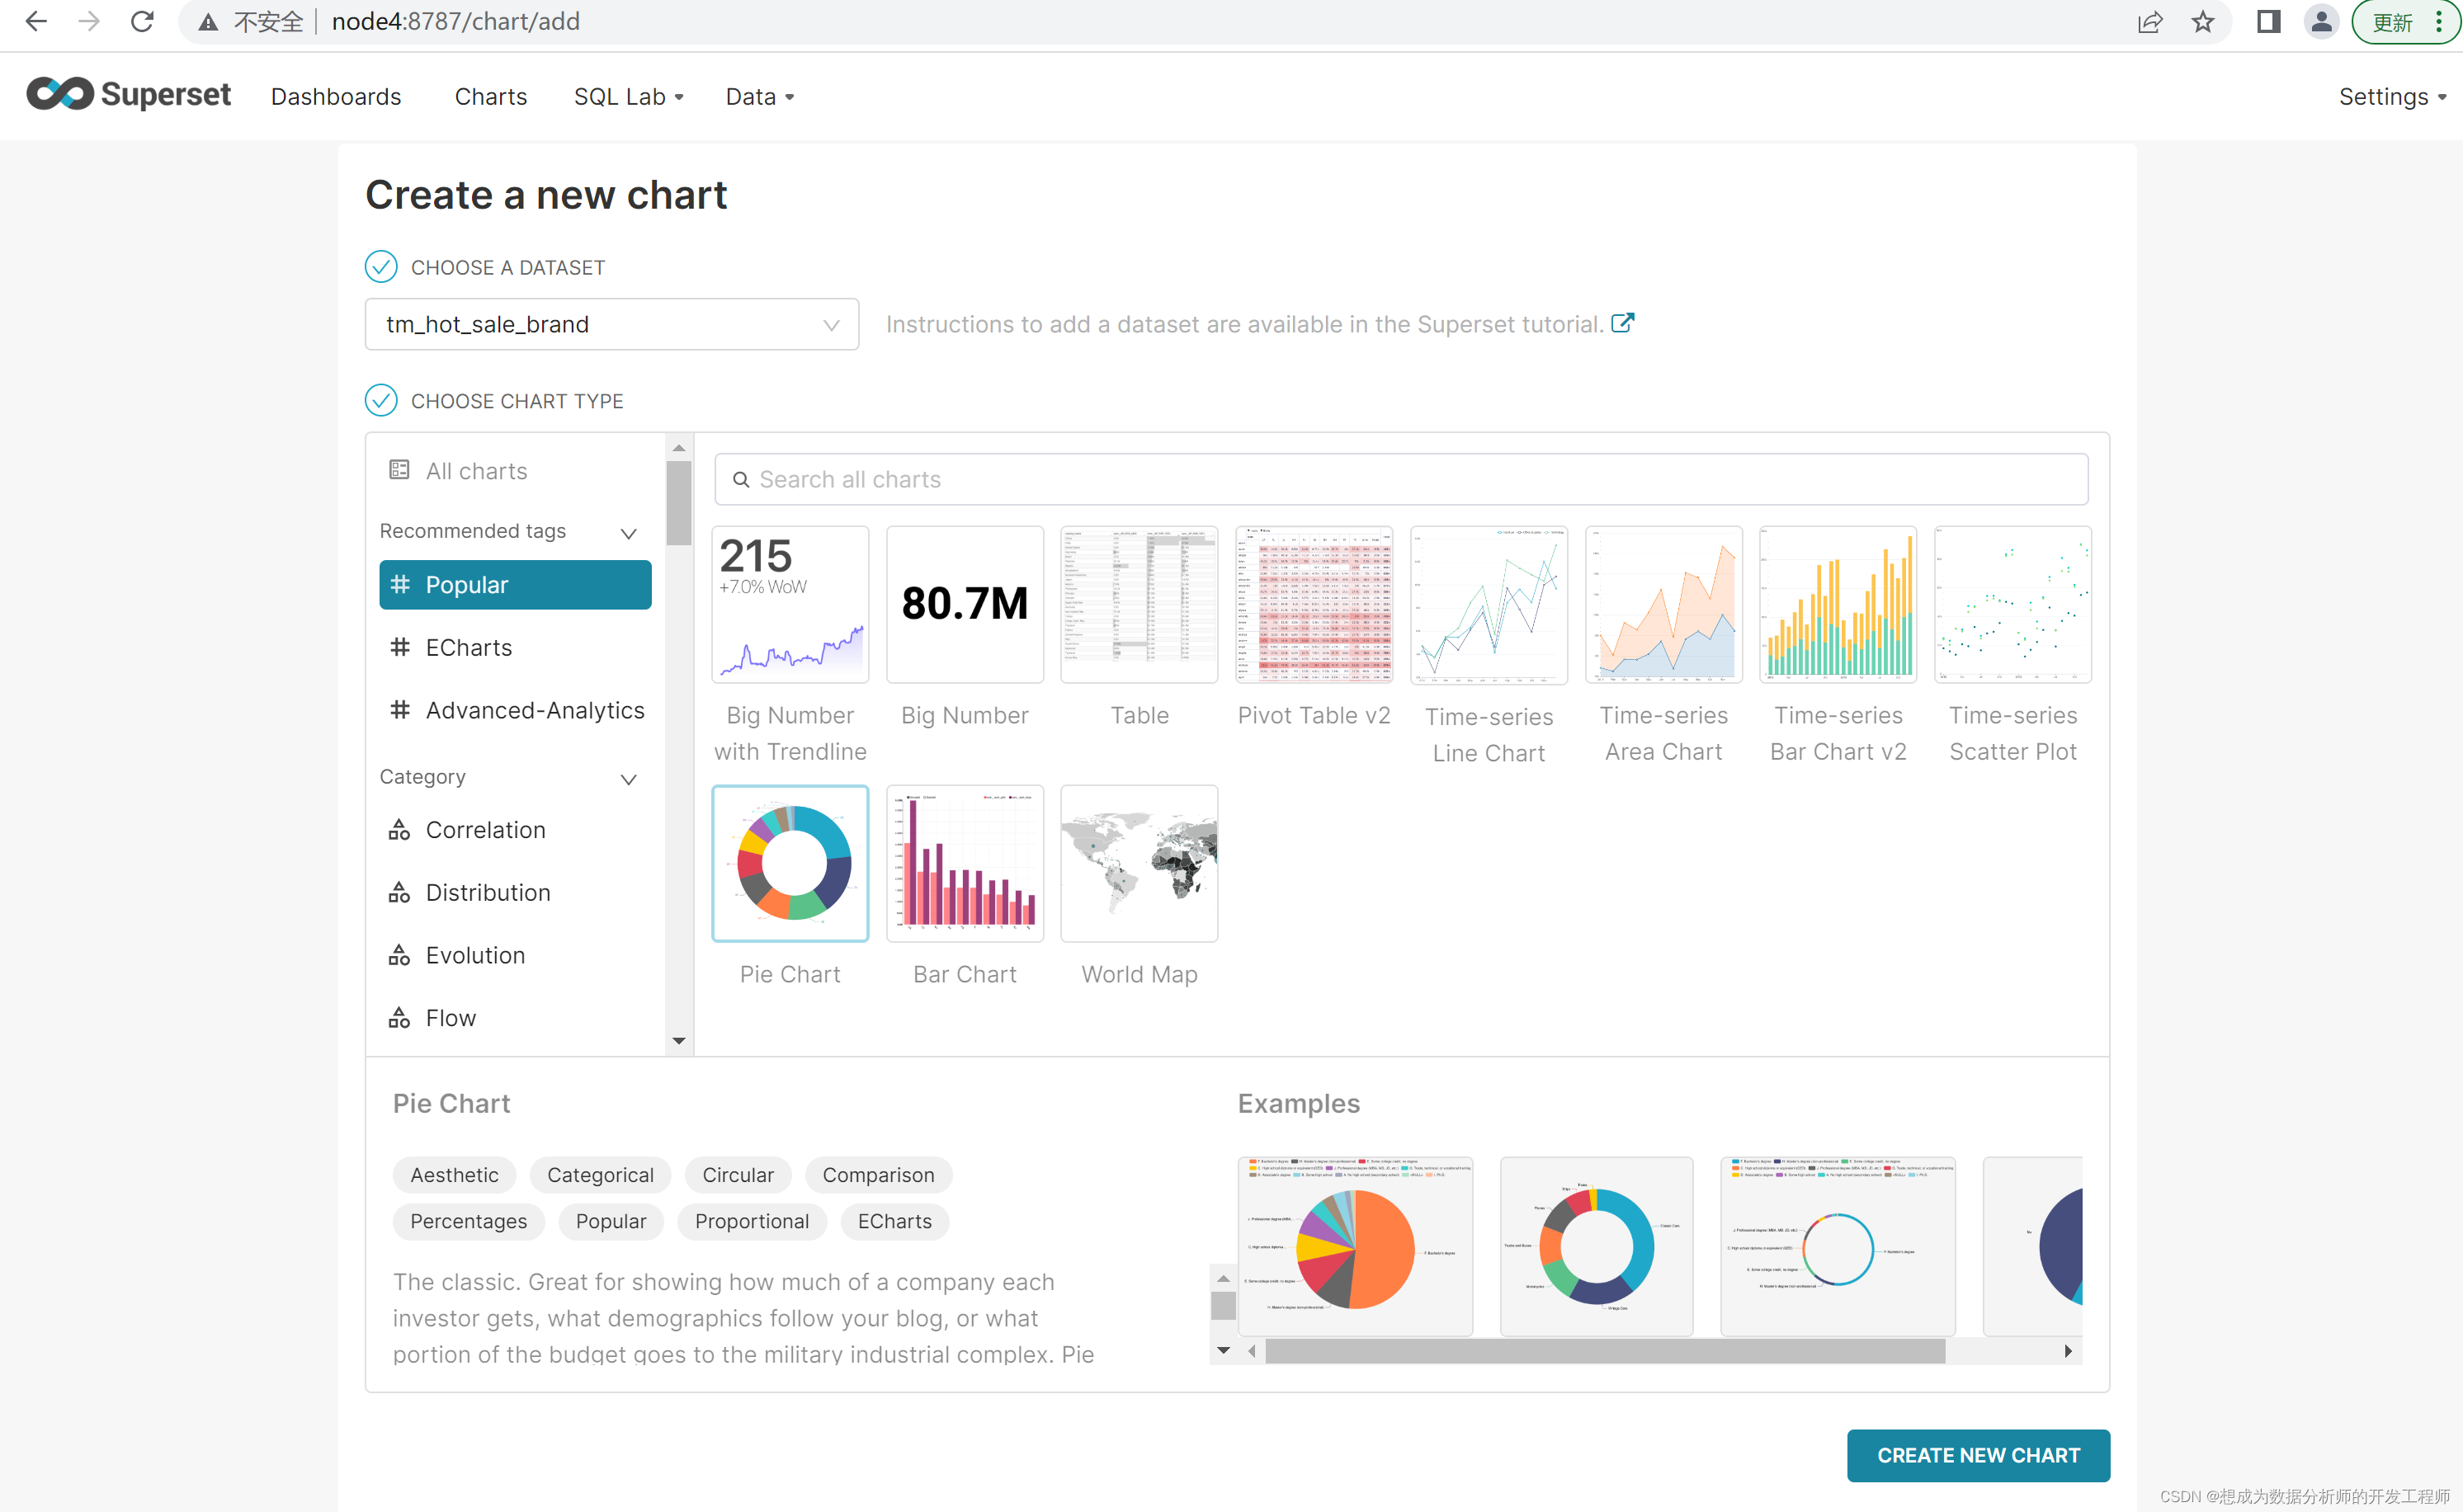Click the category list scroll down arrow

pos(679,1041)
